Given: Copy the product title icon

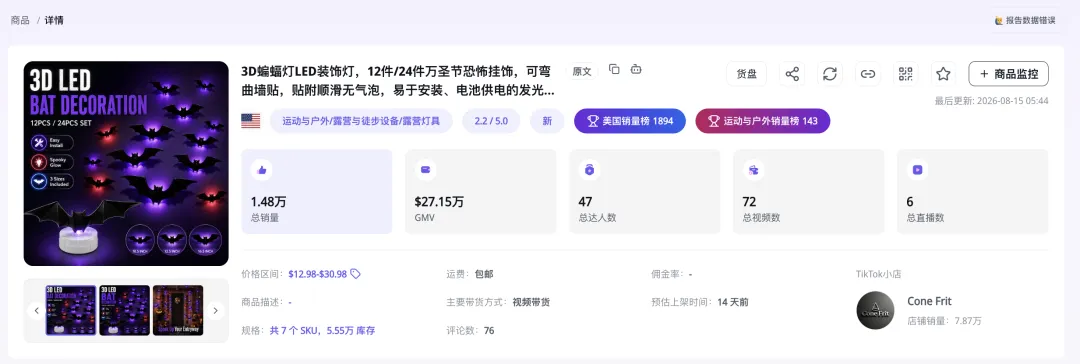Looking at the screenshot, I should (x=614, y=69).
